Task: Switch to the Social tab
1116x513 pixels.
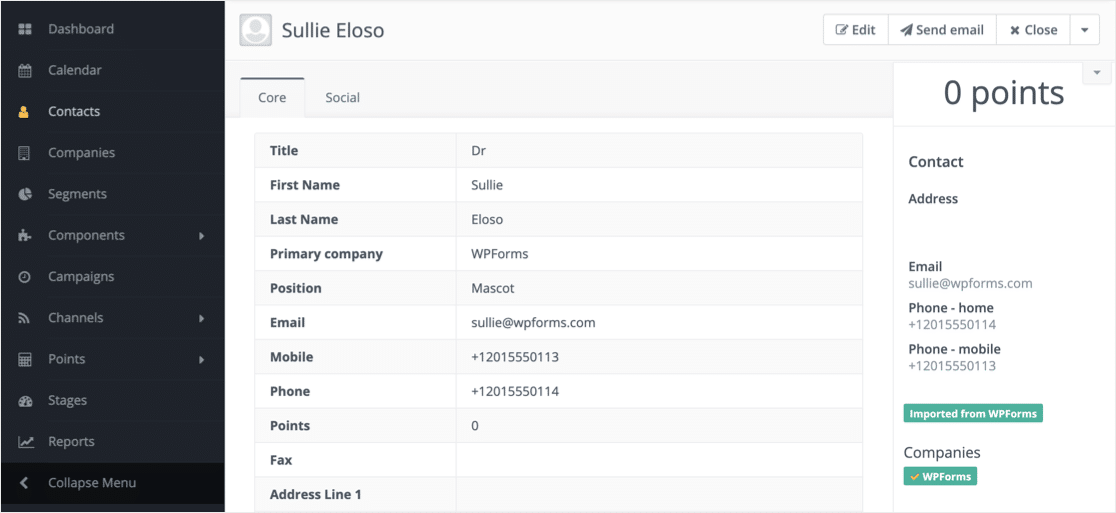Action: [x=342, y=97]
